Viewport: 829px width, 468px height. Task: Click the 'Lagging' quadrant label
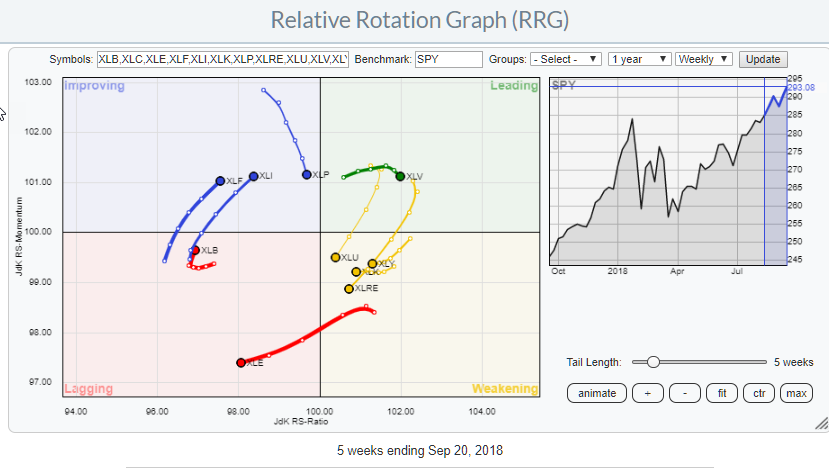[88, 389]
